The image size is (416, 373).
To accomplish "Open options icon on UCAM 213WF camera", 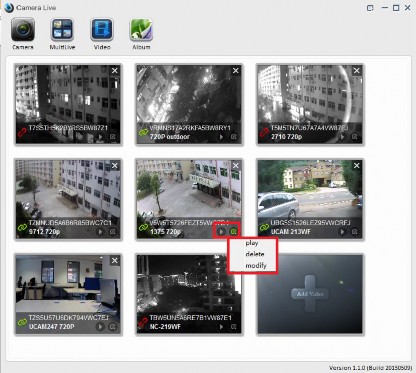I will click(x=355, y=232).
